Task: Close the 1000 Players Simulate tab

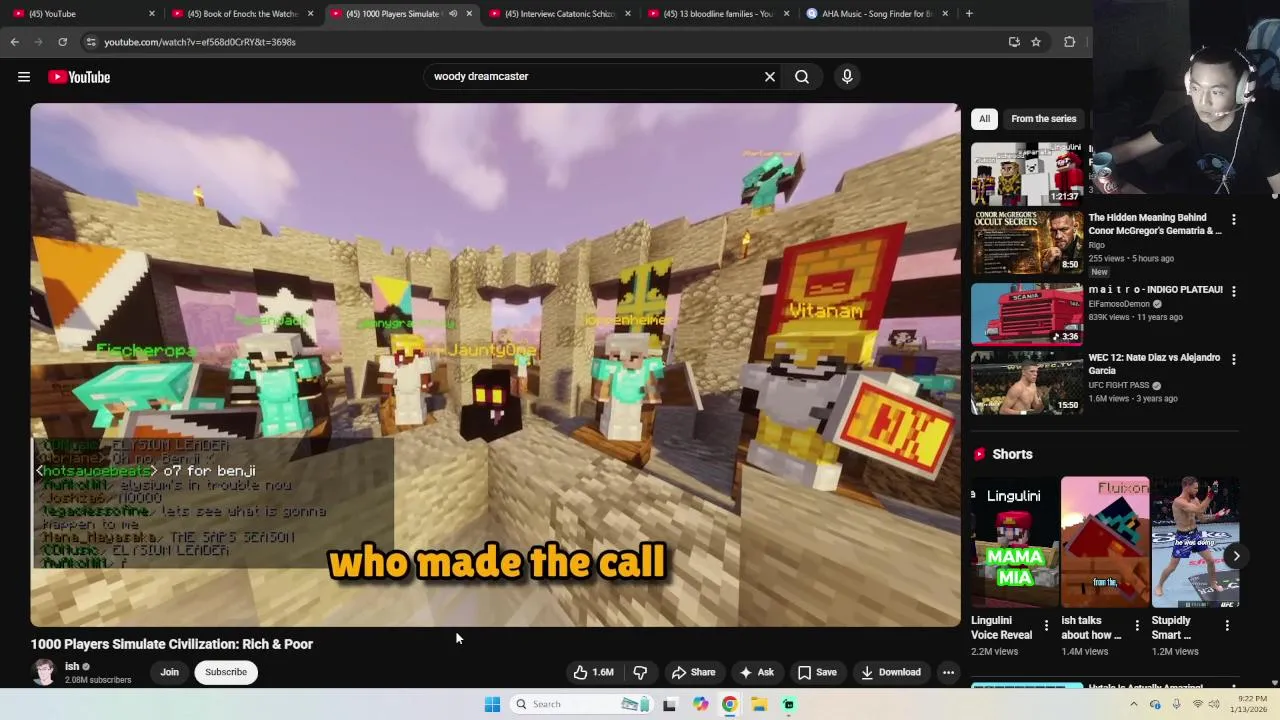Action: pos(469,14)
